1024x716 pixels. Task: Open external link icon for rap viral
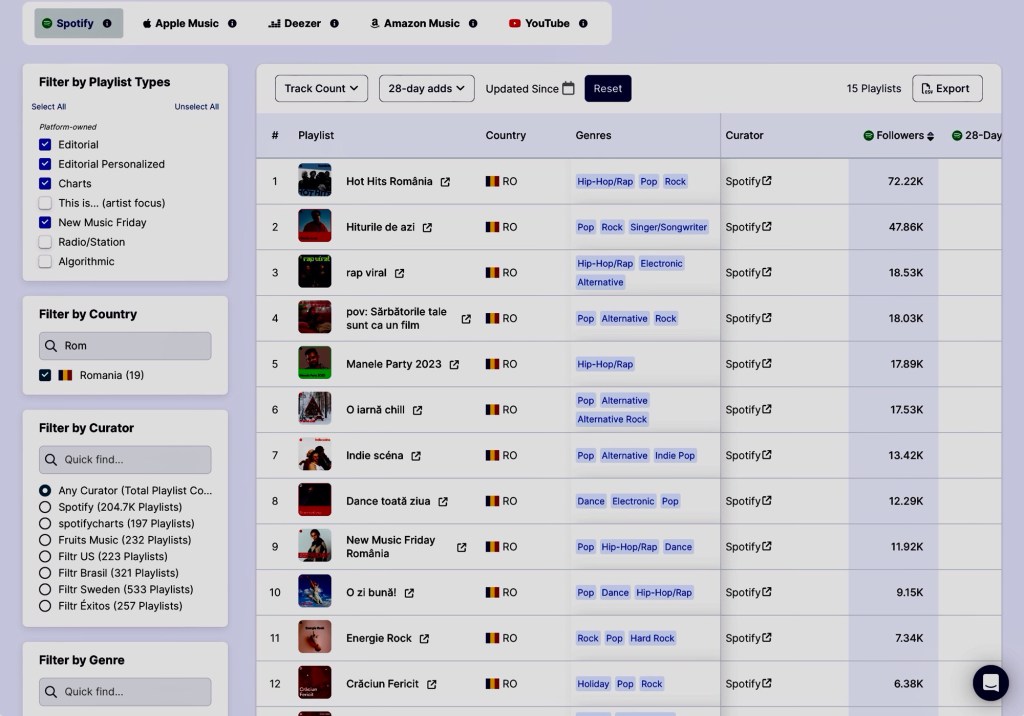[x=400, y=273]
